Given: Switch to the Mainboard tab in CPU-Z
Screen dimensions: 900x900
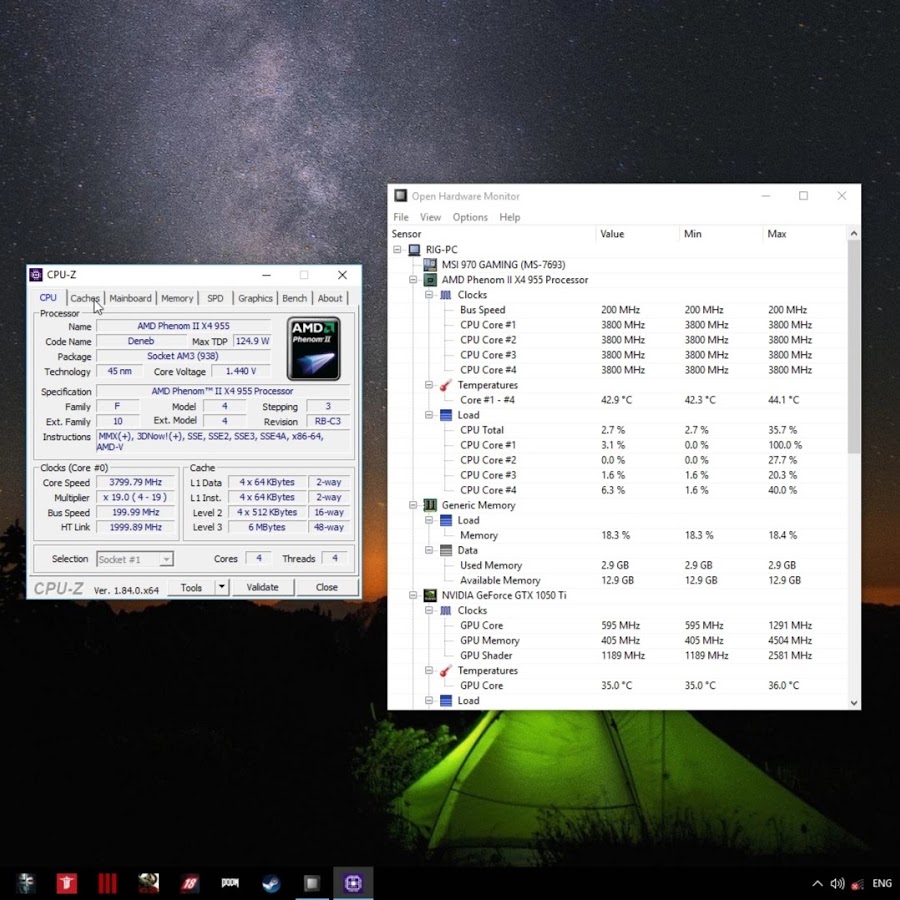Looking at the screenshot, I should point(130,298).
